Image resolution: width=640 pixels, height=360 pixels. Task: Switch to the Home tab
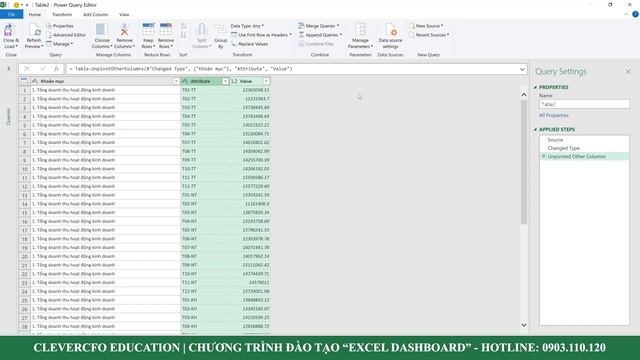click(x=35, y=14)
